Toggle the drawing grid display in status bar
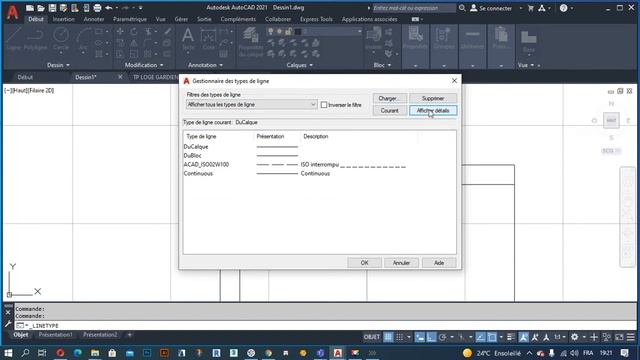 coord(388,337)
